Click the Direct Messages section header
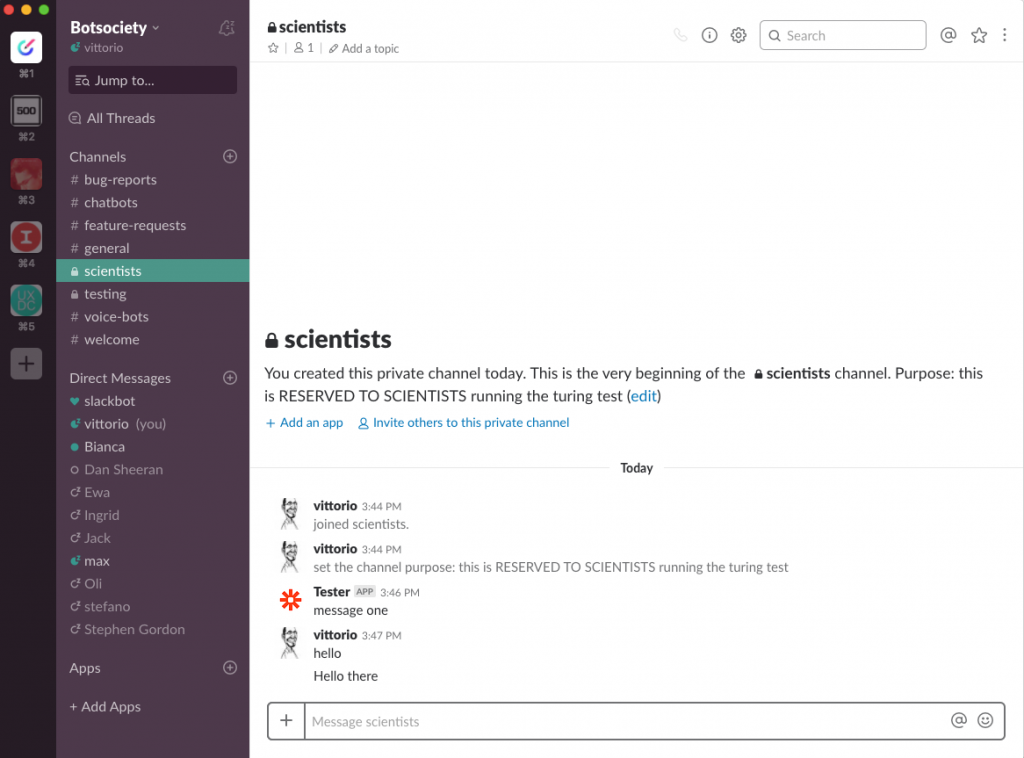Viewport: 1024px width, 758px height. [120, 378]
